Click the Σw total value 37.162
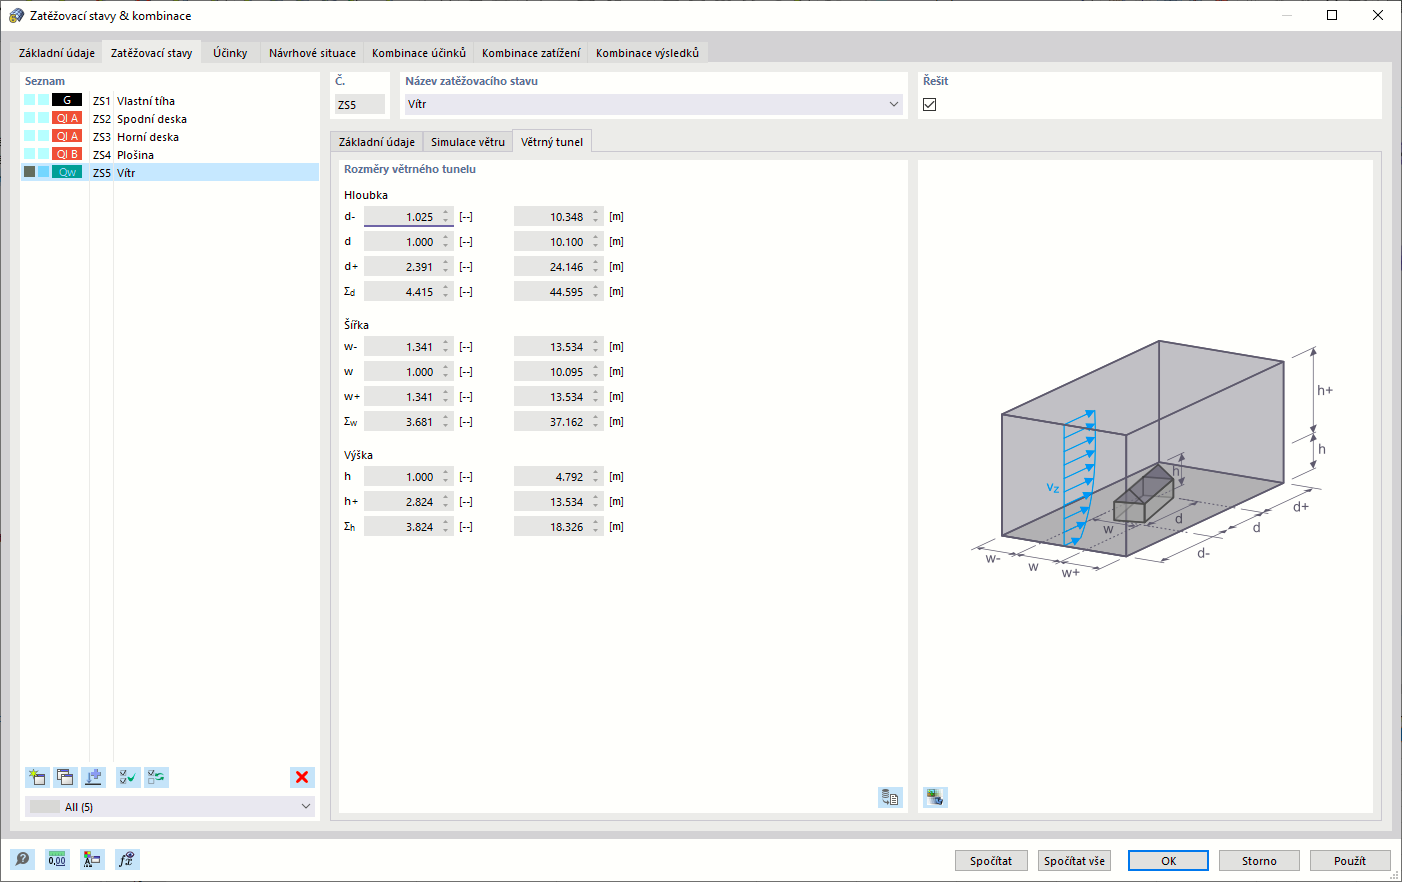1402x882 pixels. tap(558, 422)
